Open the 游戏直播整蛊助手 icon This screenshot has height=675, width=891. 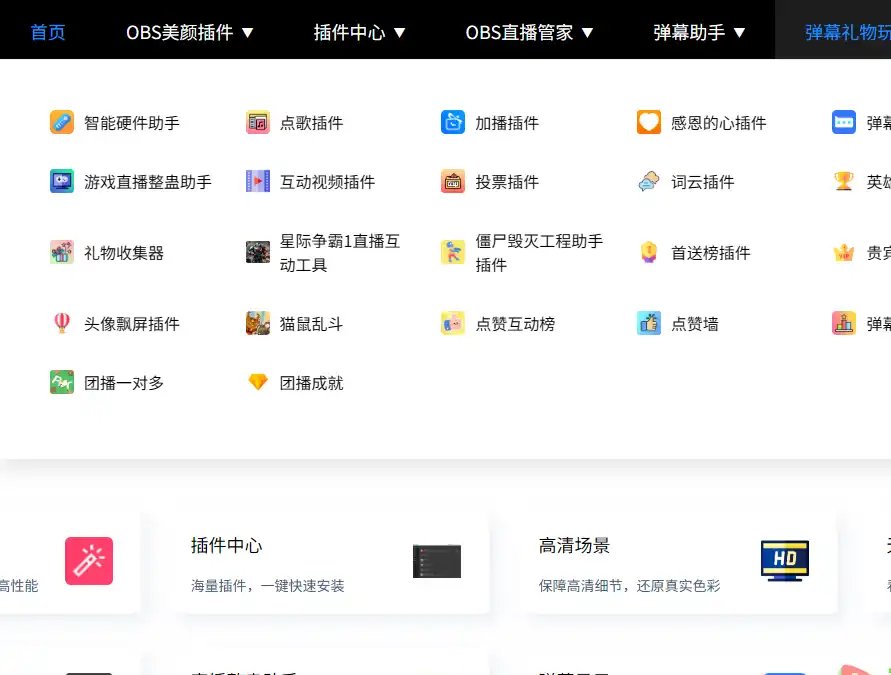click(x=61, y=181)
